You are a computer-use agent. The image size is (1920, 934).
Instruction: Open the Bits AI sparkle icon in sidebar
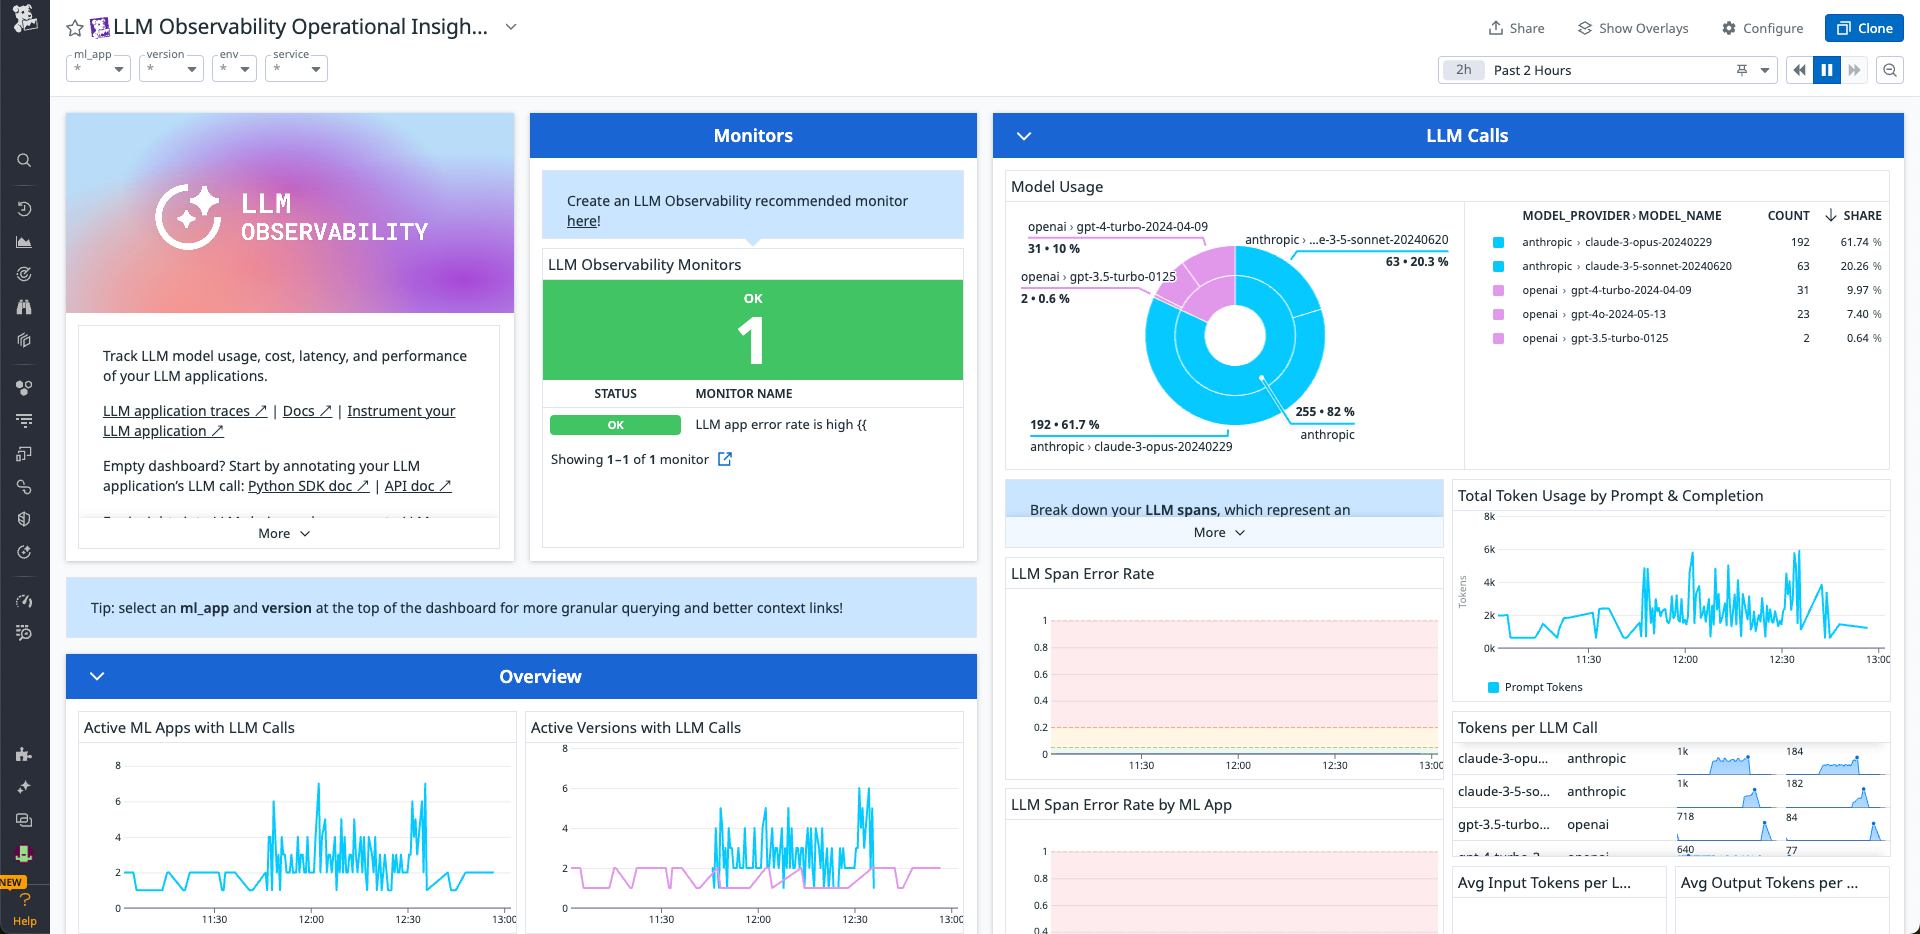tap(25, 787)
